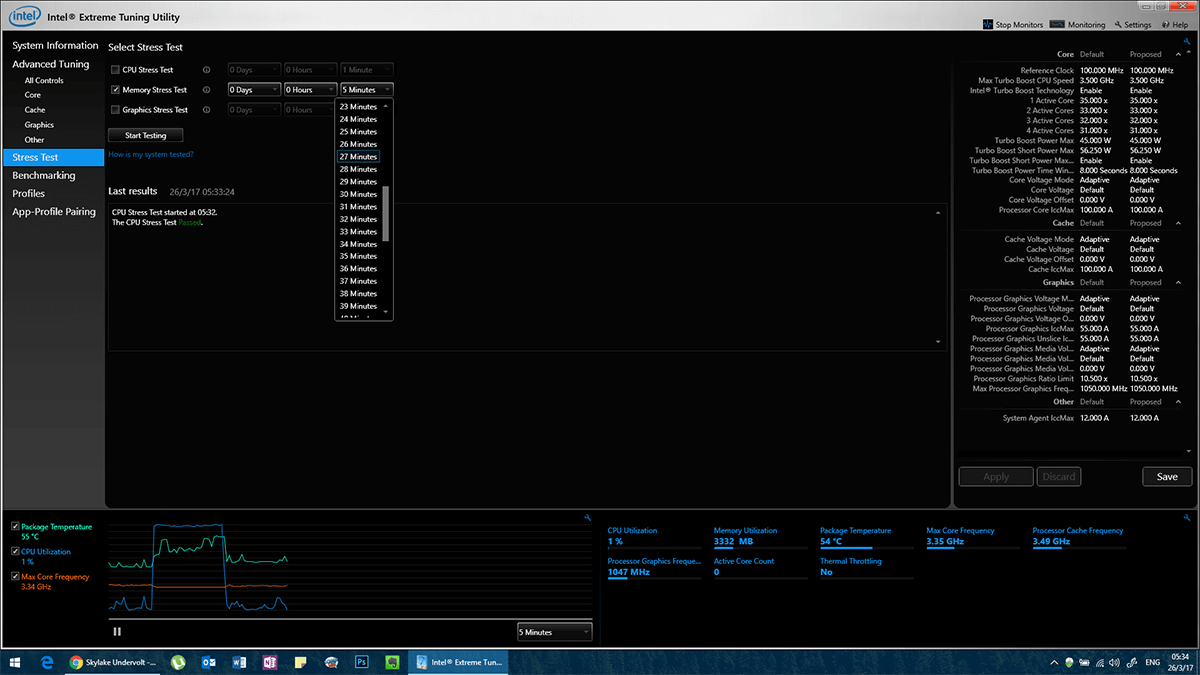The width and height of the screenshot is (1200, 675).
Task: Toggle Package Temperature graph checkbox
Action: point(15,527)
